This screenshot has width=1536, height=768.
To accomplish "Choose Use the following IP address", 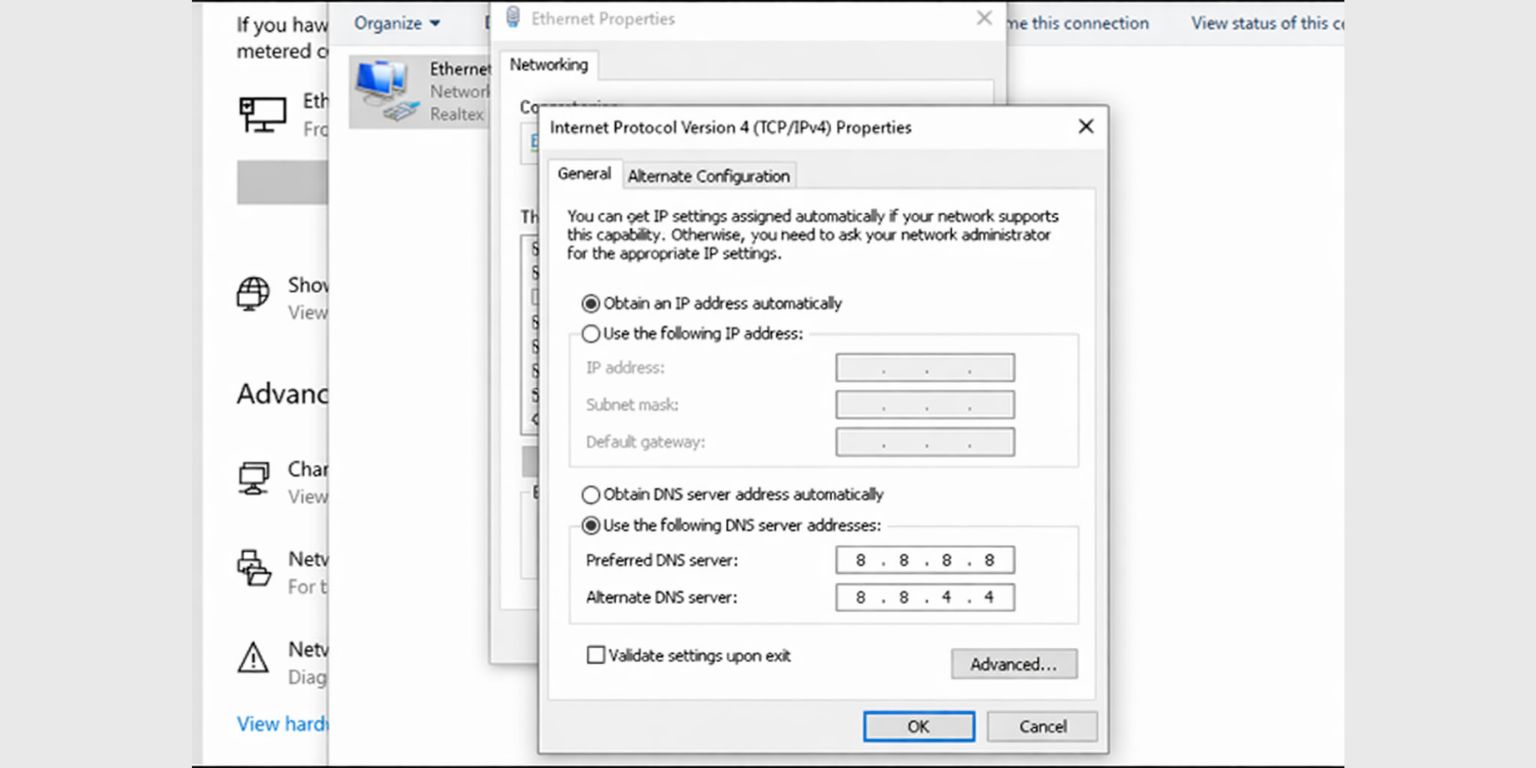I will tap(590, 333).
